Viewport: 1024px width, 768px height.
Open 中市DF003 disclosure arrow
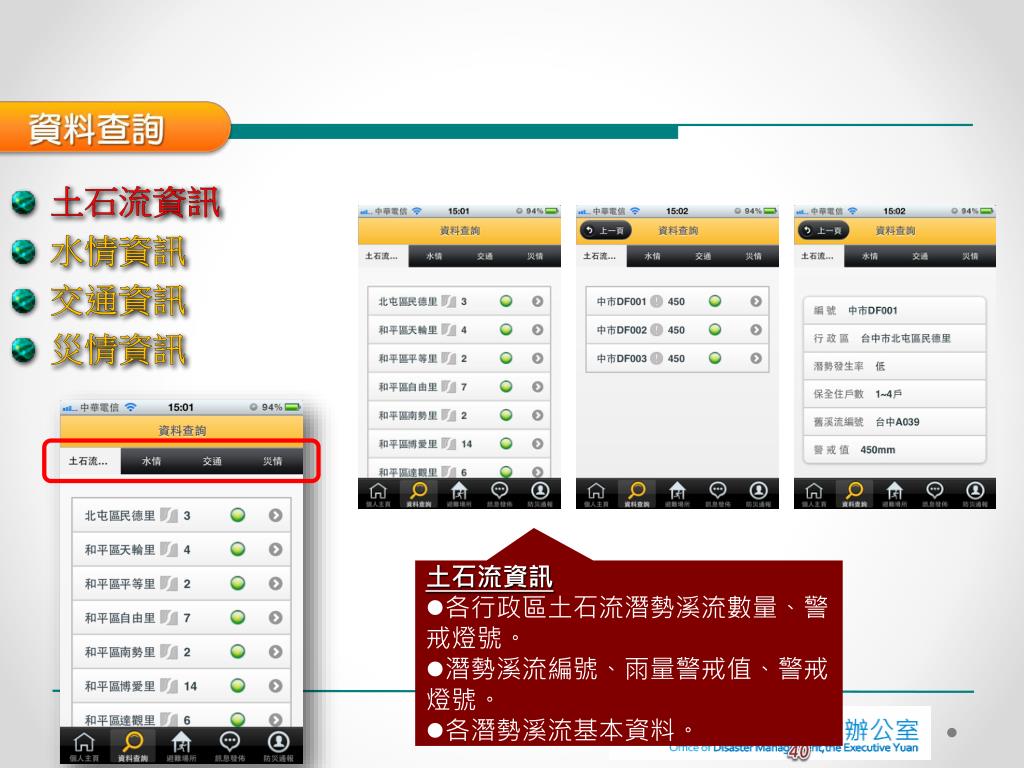click(x=756, y=358)
